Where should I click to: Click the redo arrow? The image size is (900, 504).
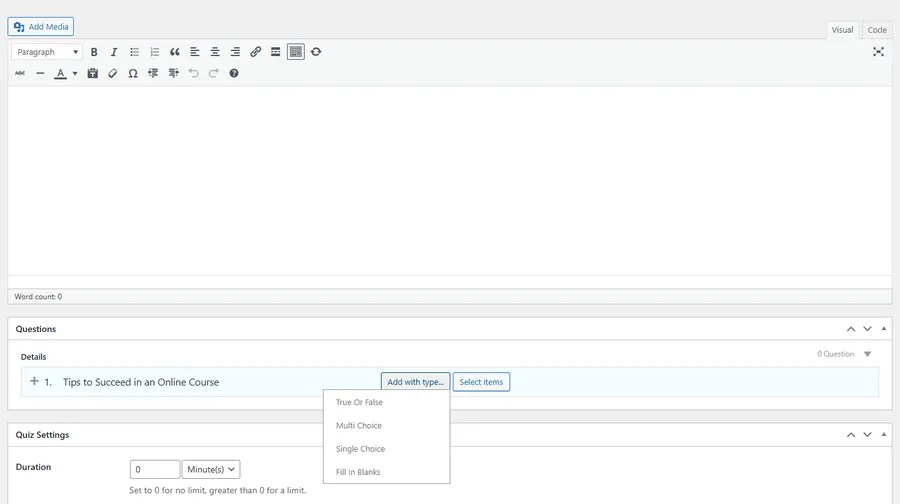[x=214, y=73]
